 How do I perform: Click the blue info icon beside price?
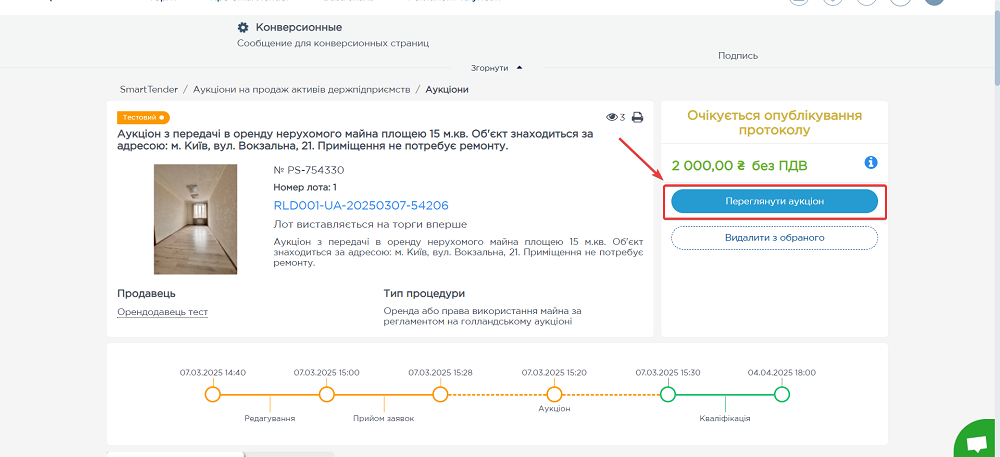pos(871,163)
